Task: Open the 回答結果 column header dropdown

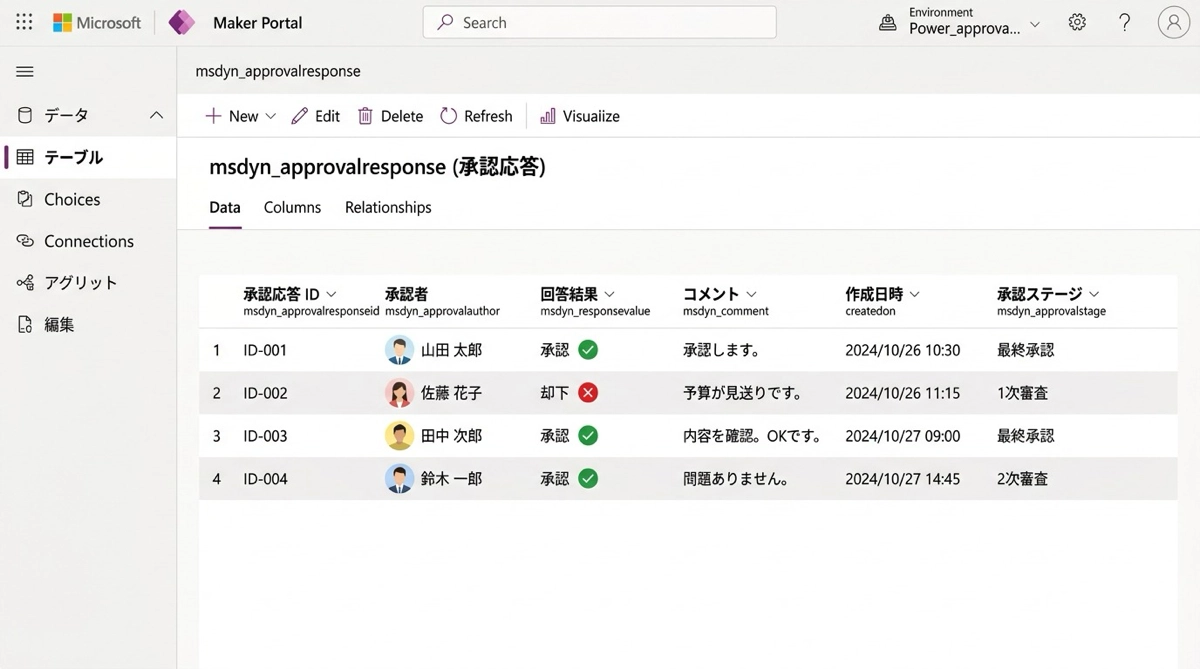Action: coord(609,294)
